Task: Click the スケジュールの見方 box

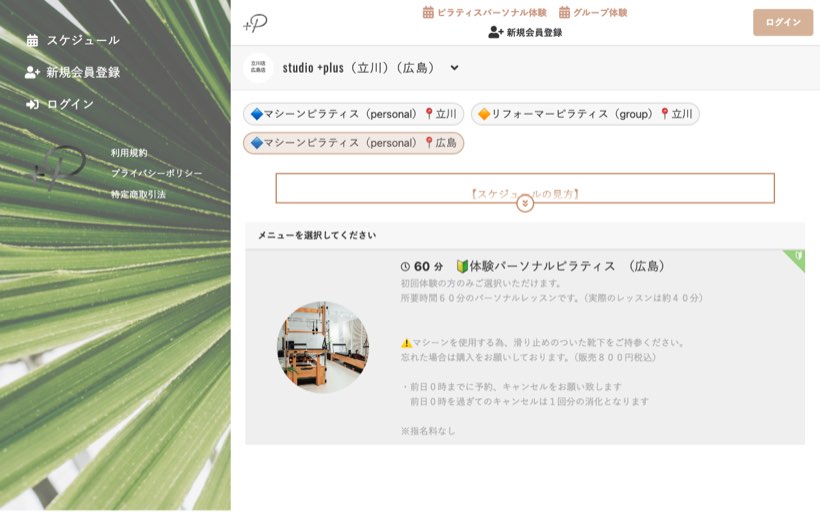Action: click(x=525, y=188)
